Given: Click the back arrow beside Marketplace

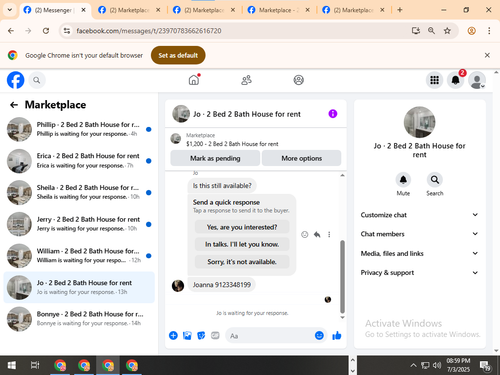Looking at the screenshot, I should click(14, 105).
